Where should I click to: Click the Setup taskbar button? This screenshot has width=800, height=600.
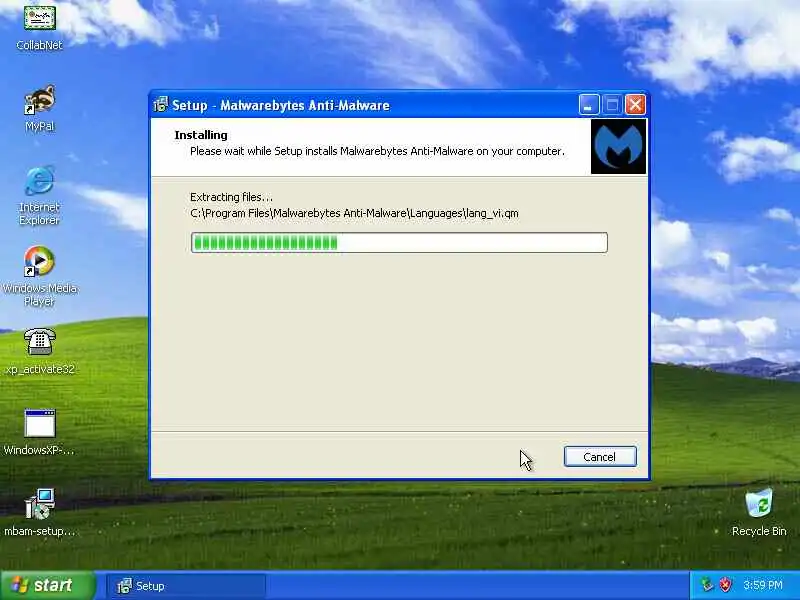pyautogui.click(x=186, y=586)
